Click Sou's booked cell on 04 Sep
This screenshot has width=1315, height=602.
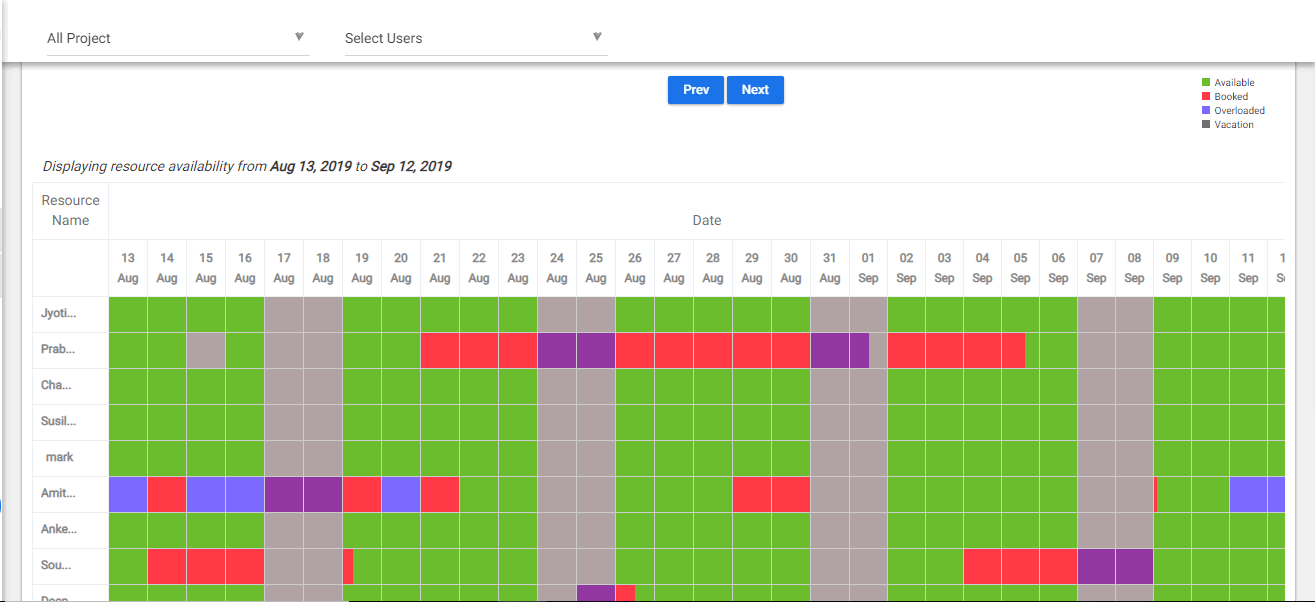982,566
